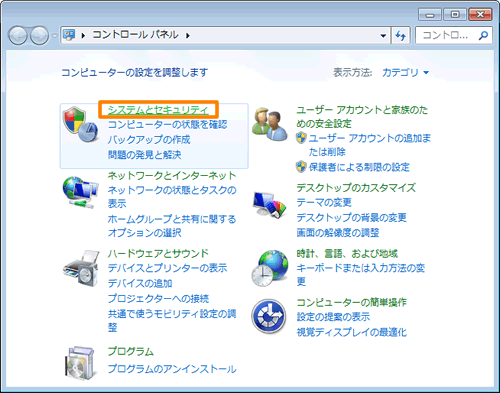Click the Ease of Access blue circle icon
Screen dimensions: 500x393
point(269,317)
